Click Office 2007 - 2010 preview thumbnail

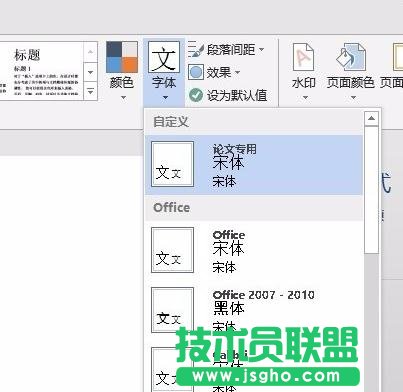(x=172, y=310)
